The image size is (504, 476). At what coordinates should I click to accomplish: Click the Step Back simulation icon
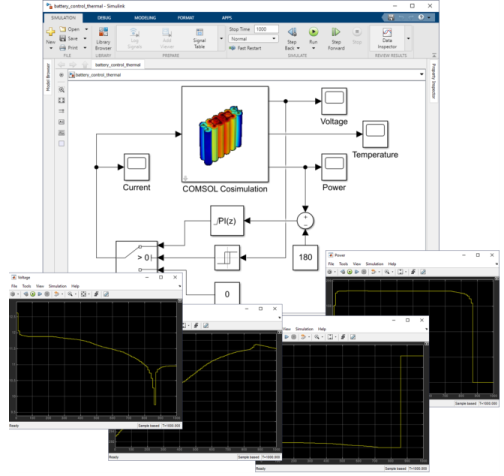[292, 32]
